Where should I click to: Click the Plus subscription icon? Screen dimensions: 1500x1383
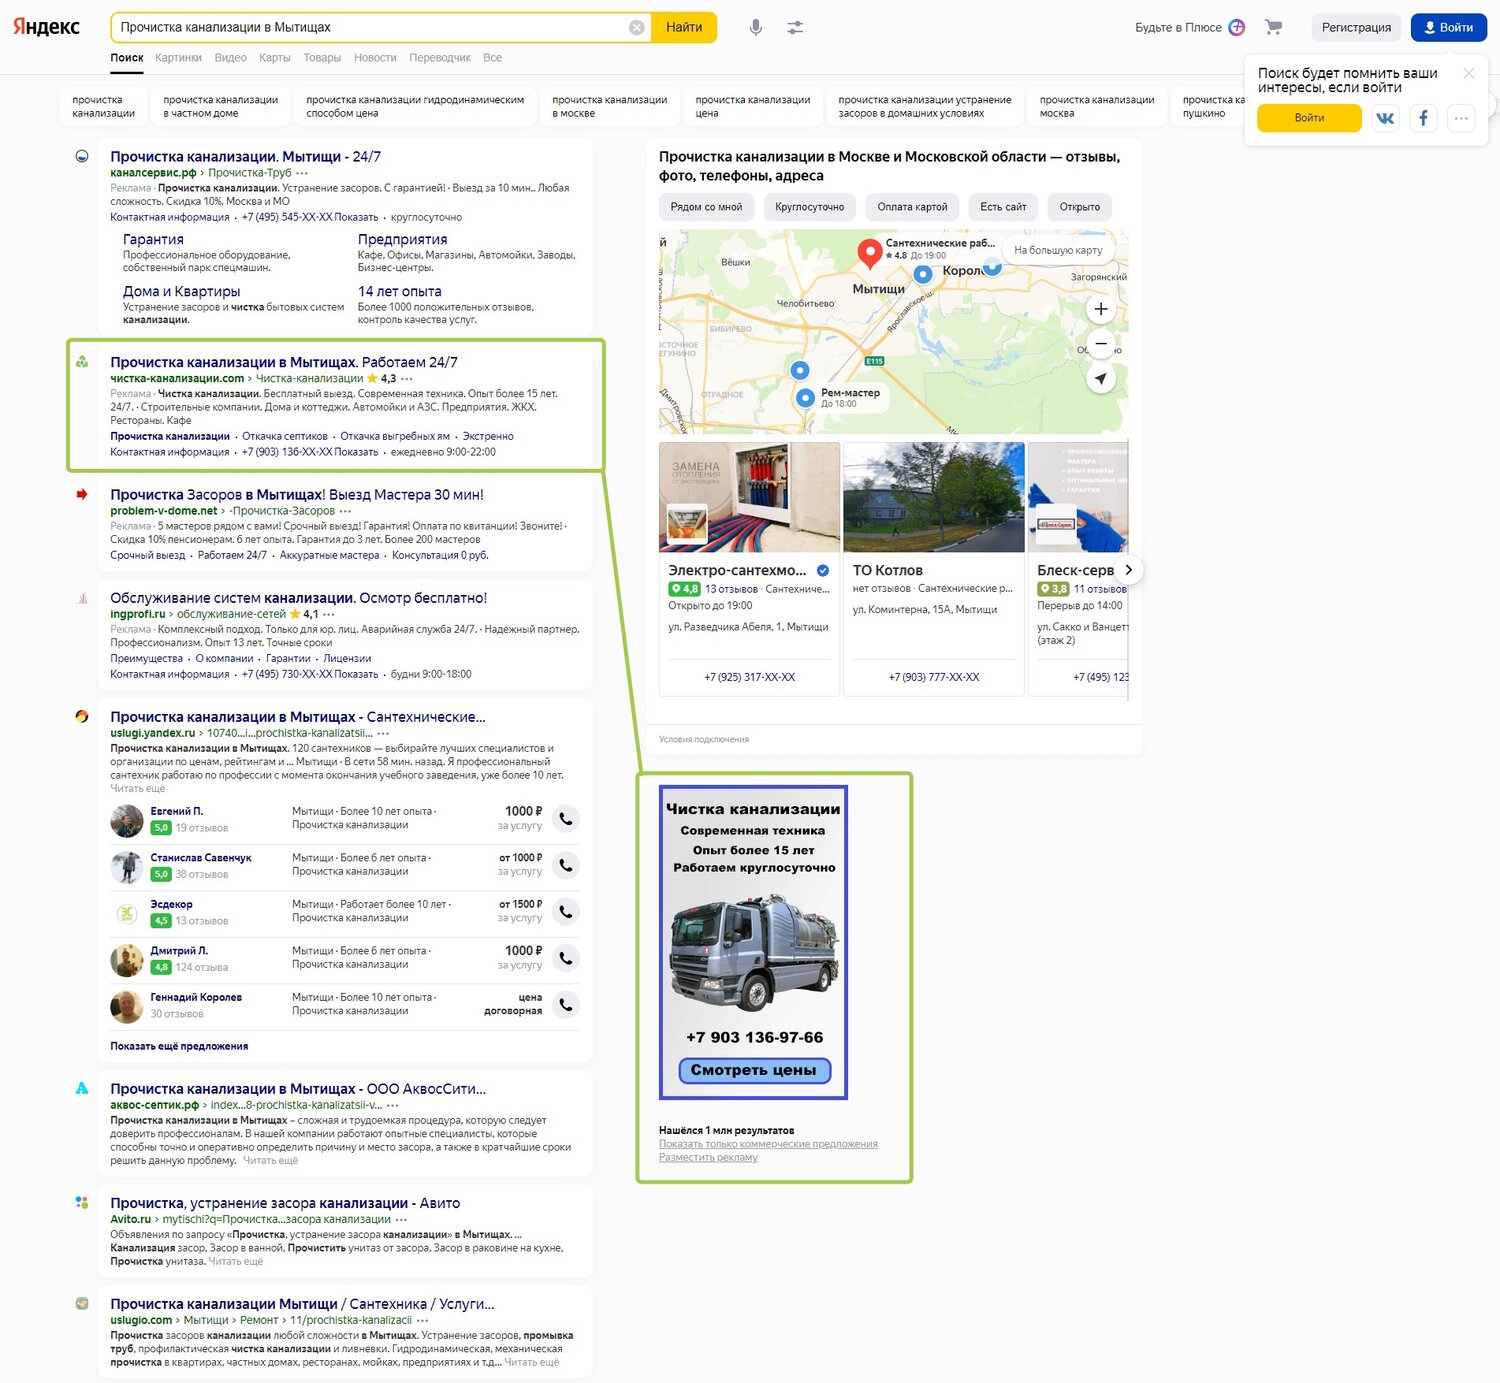pos(1237,27)
